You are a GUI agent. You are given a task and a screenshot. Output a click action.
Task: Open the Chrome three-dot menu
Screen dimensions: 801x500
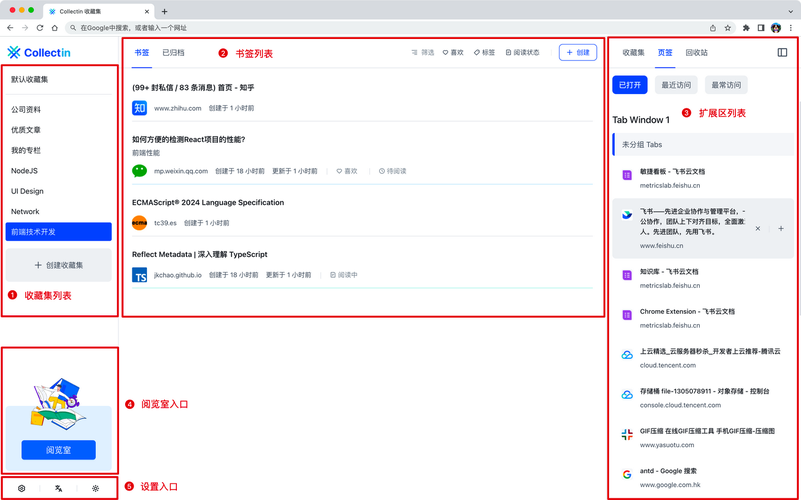(x=791, y=28)
